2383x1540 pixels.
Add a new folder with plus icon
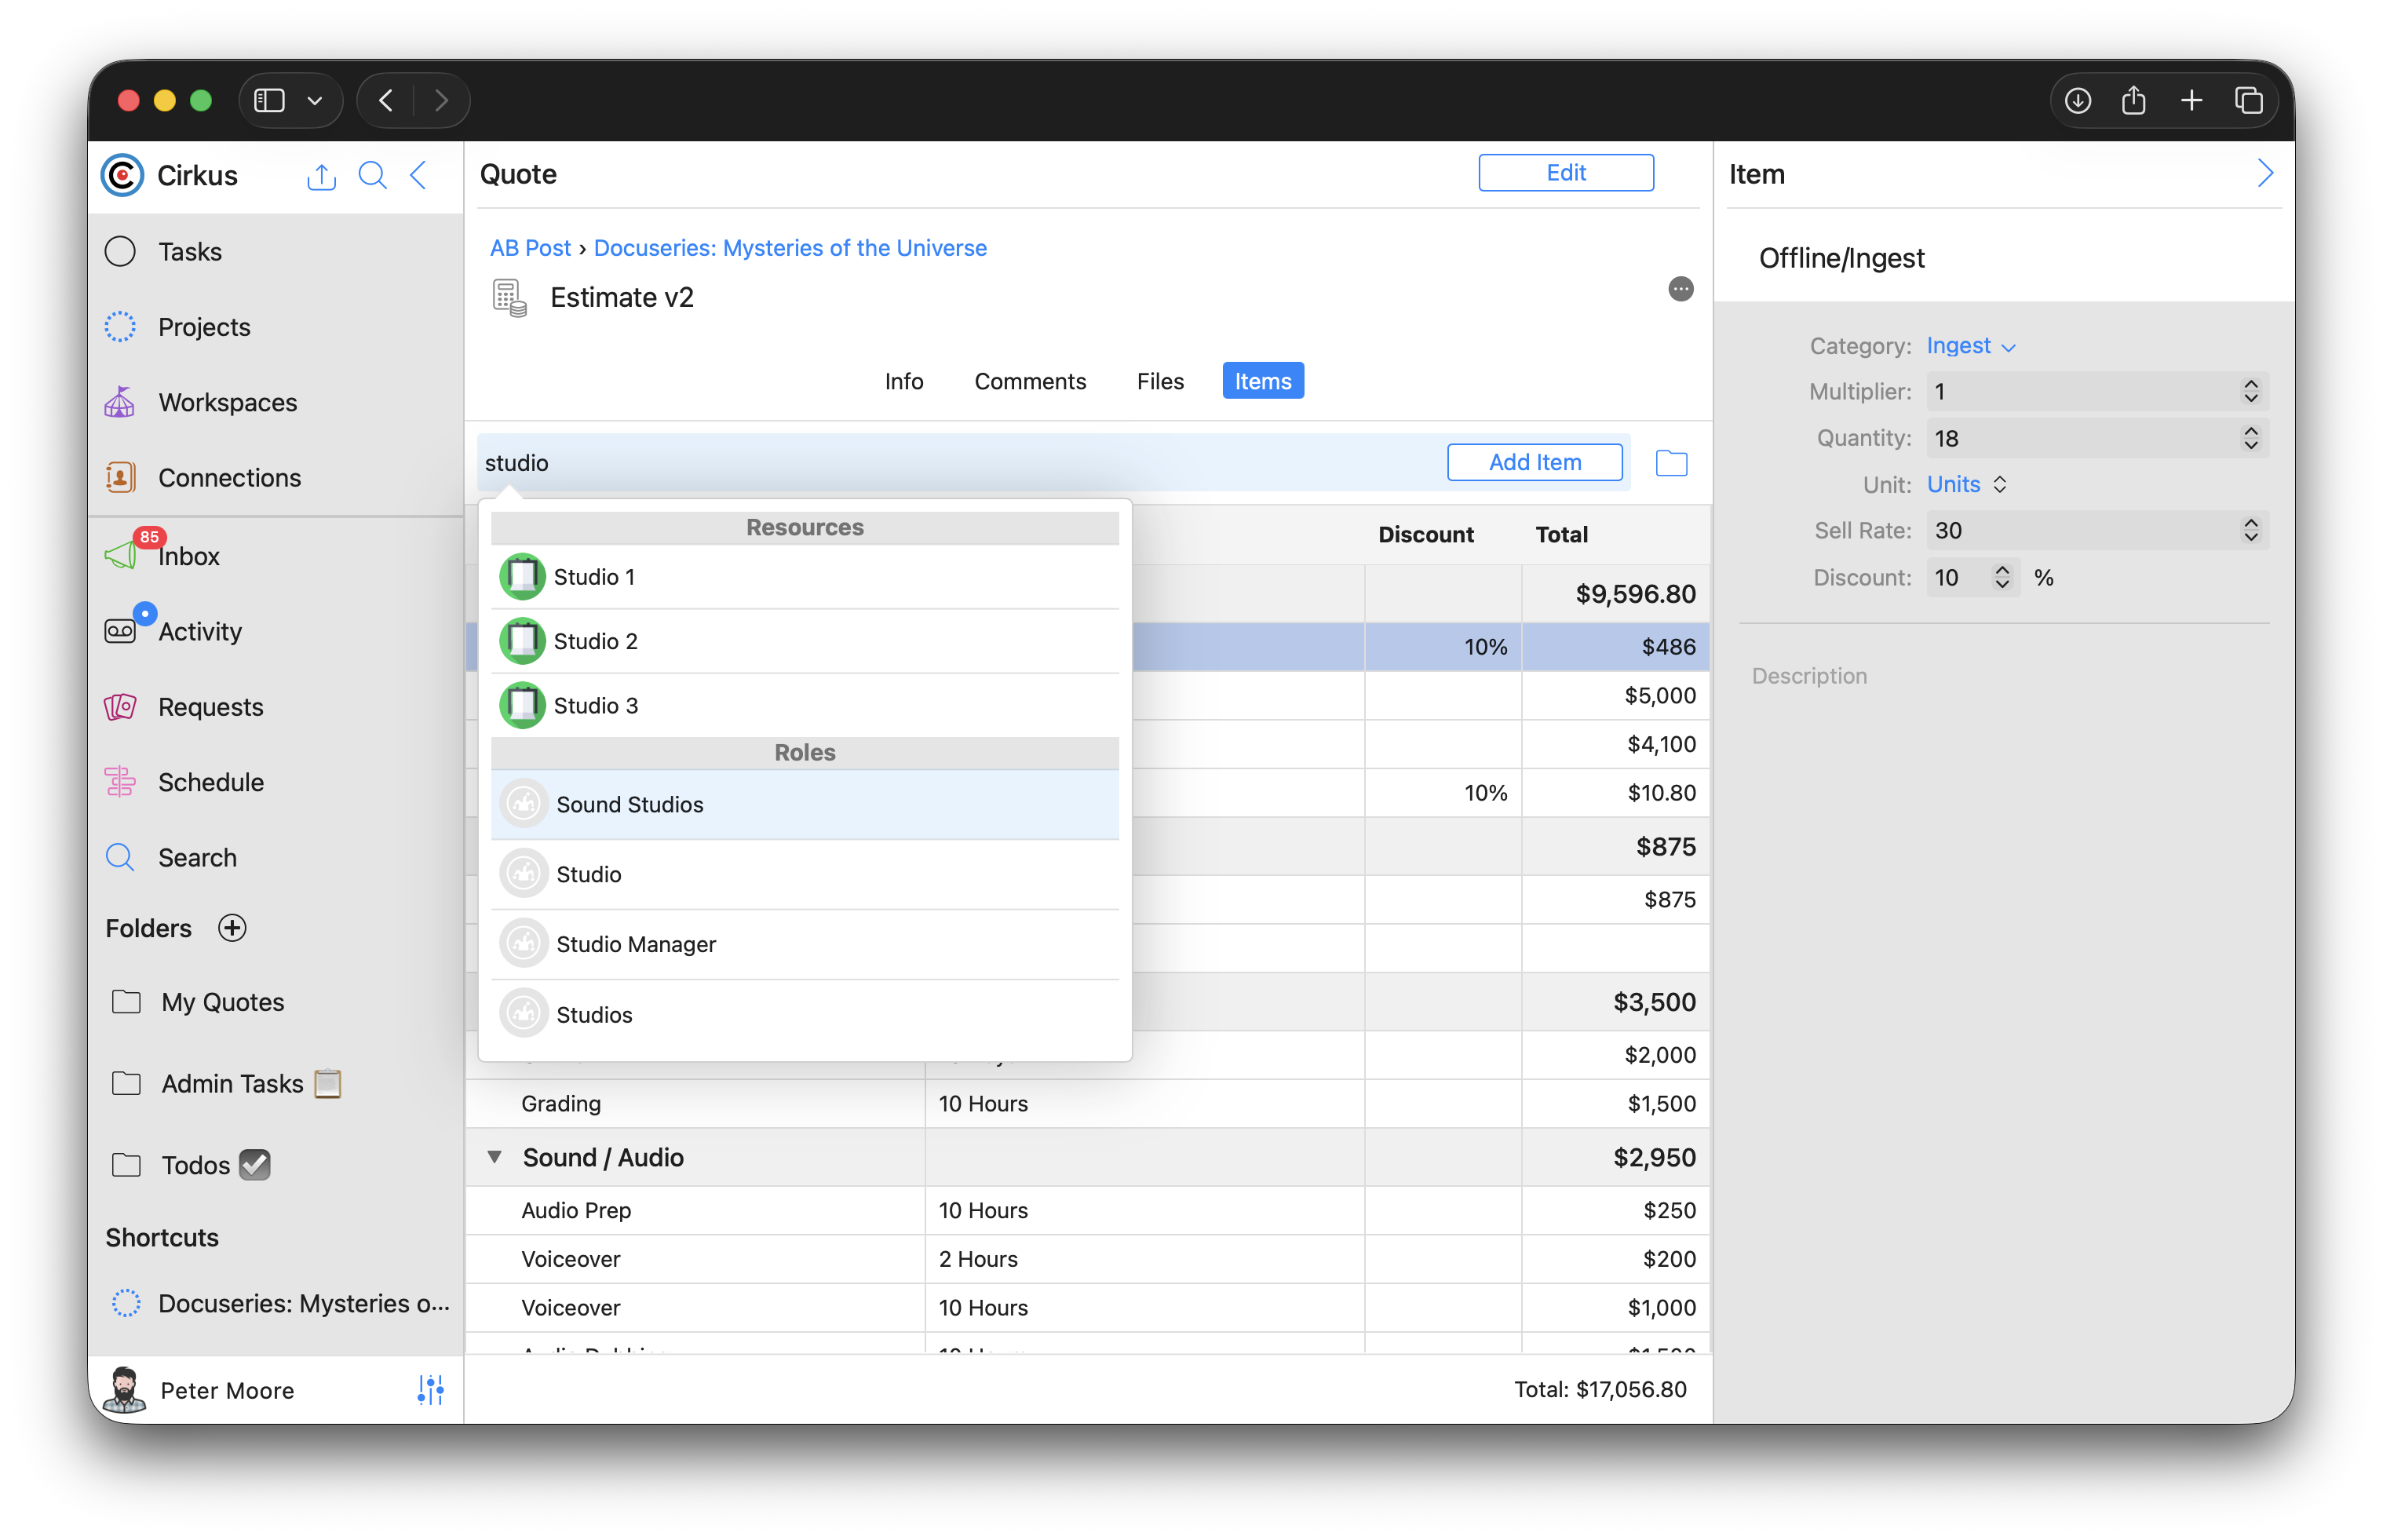tap(232, 928)
